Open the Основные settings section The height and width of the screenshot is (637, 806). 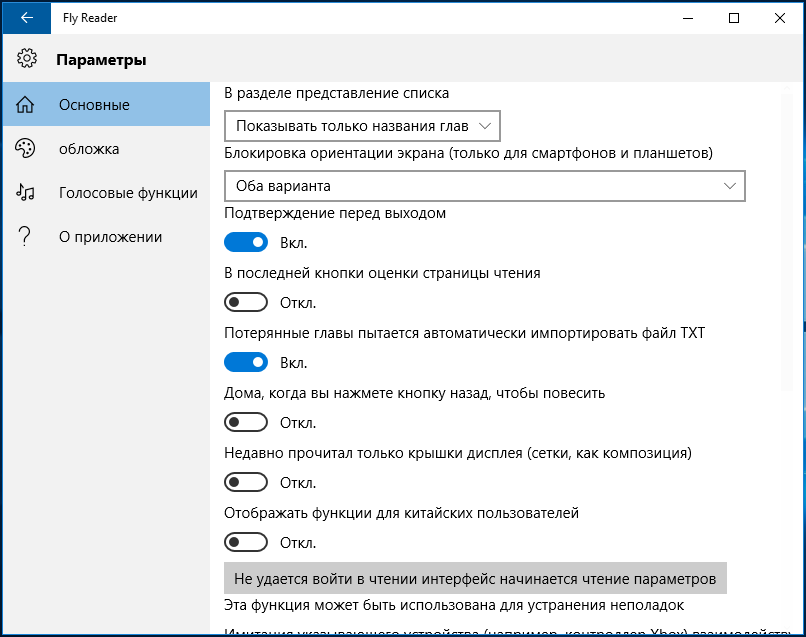click(106, 104)
